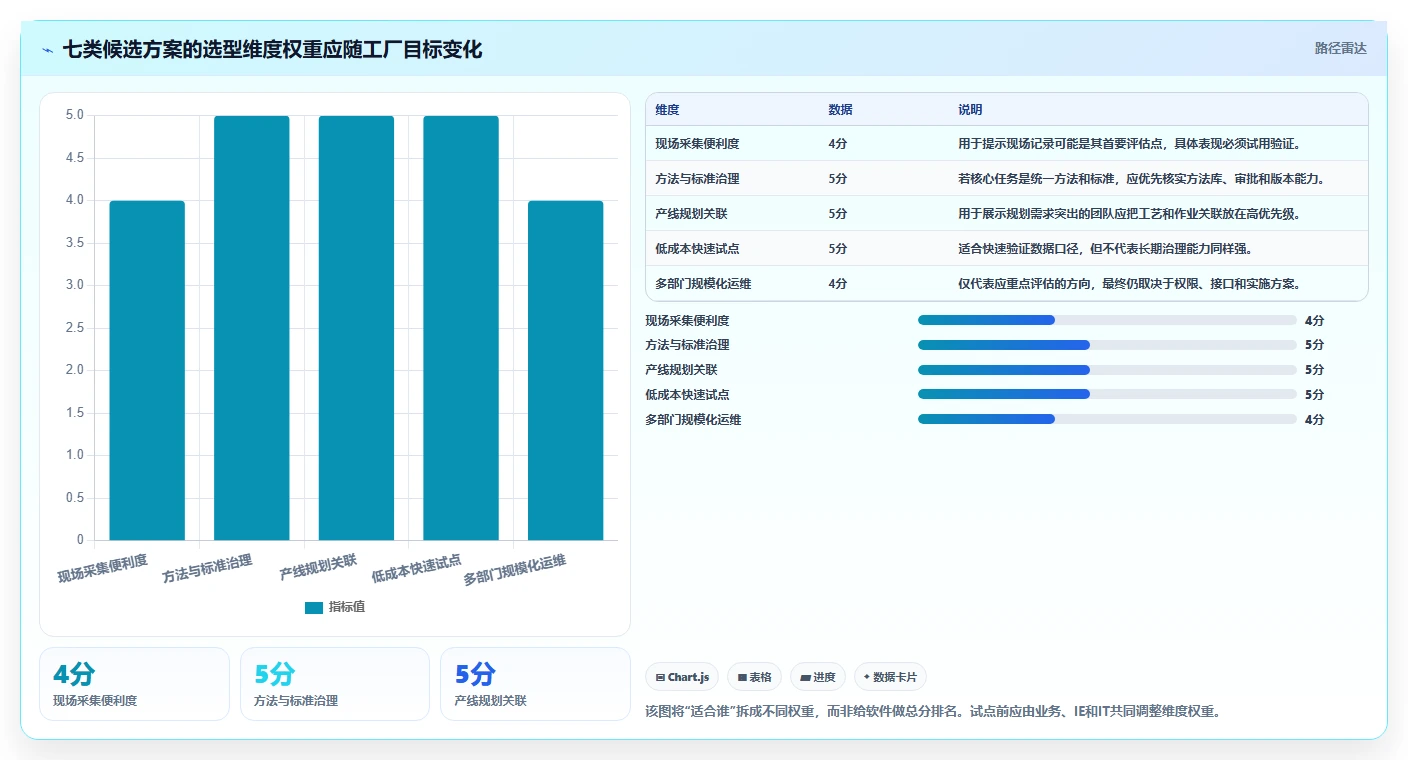Click the 多部门规模化运维 progress bar
This screenshot has width=1408, height=760.
coord(1107,419)
